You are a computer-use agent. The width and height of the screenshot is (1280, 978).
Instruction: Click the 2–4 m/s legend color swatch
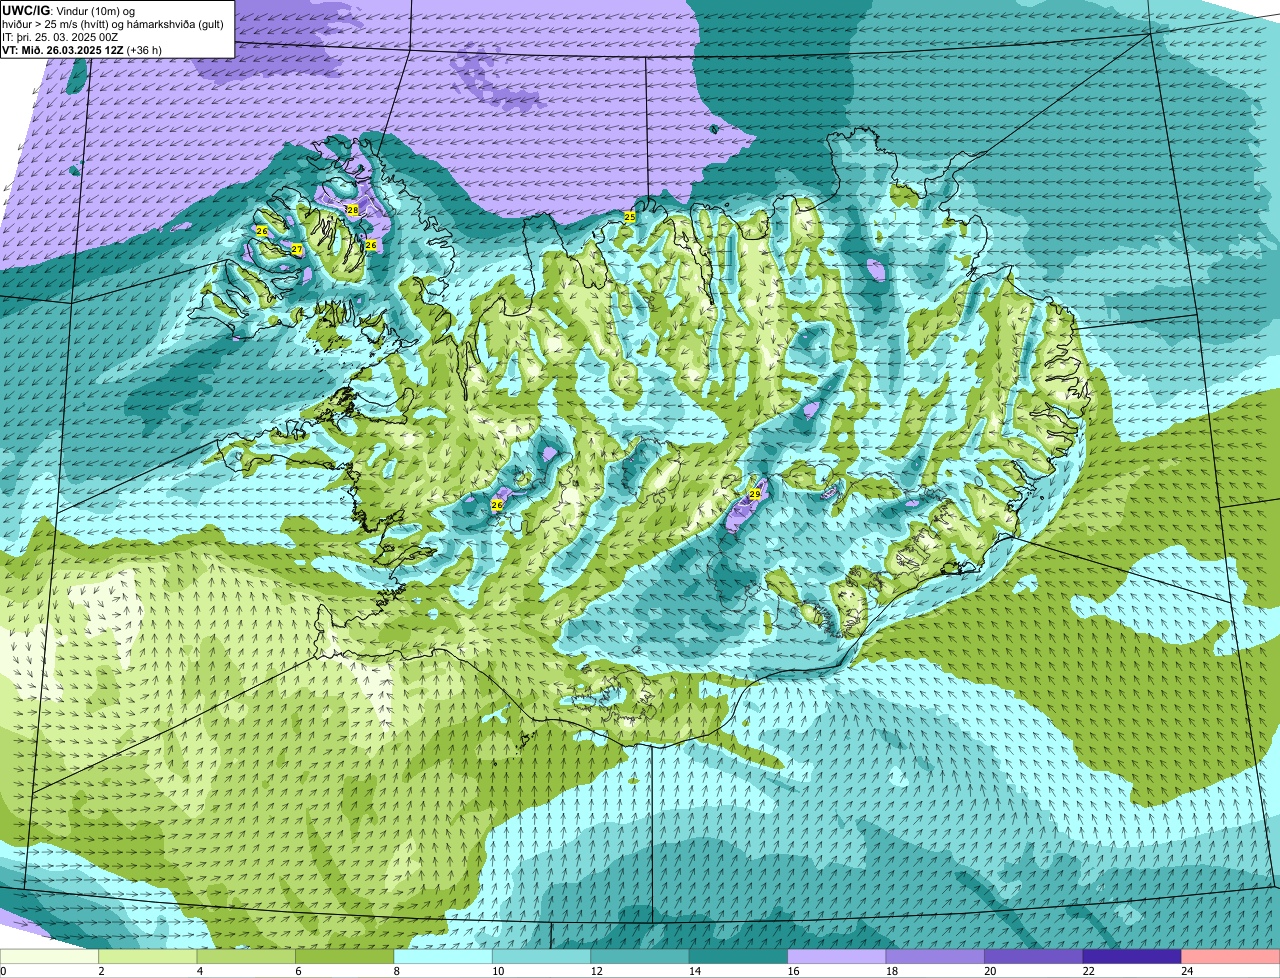[148, 956]
